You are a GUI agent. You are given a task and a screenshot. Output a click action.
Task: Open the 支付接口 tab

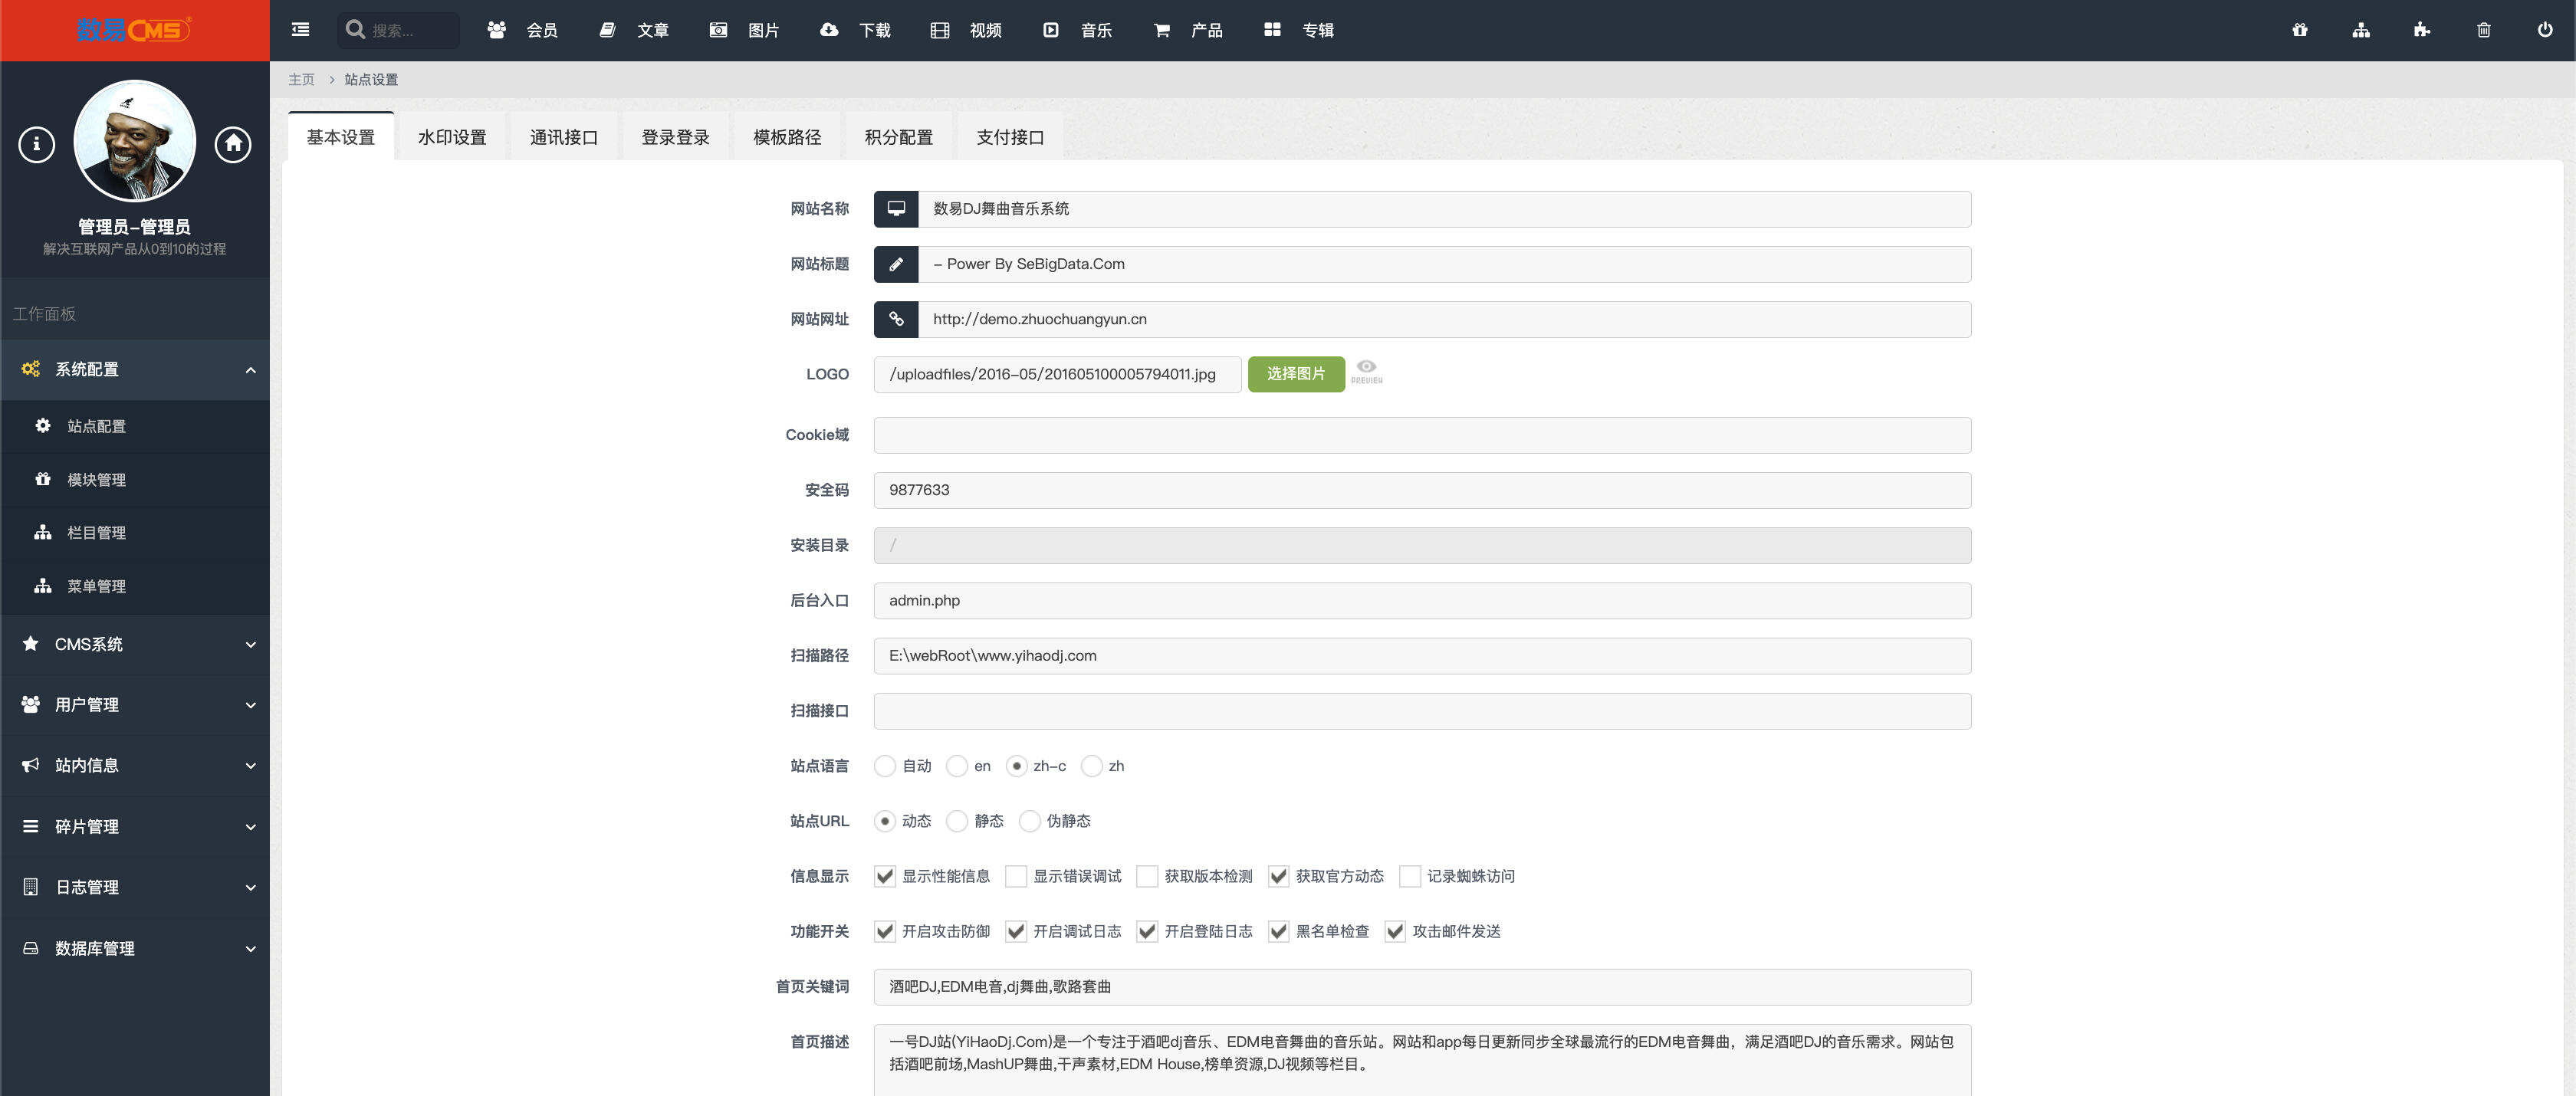point(1010,136)
